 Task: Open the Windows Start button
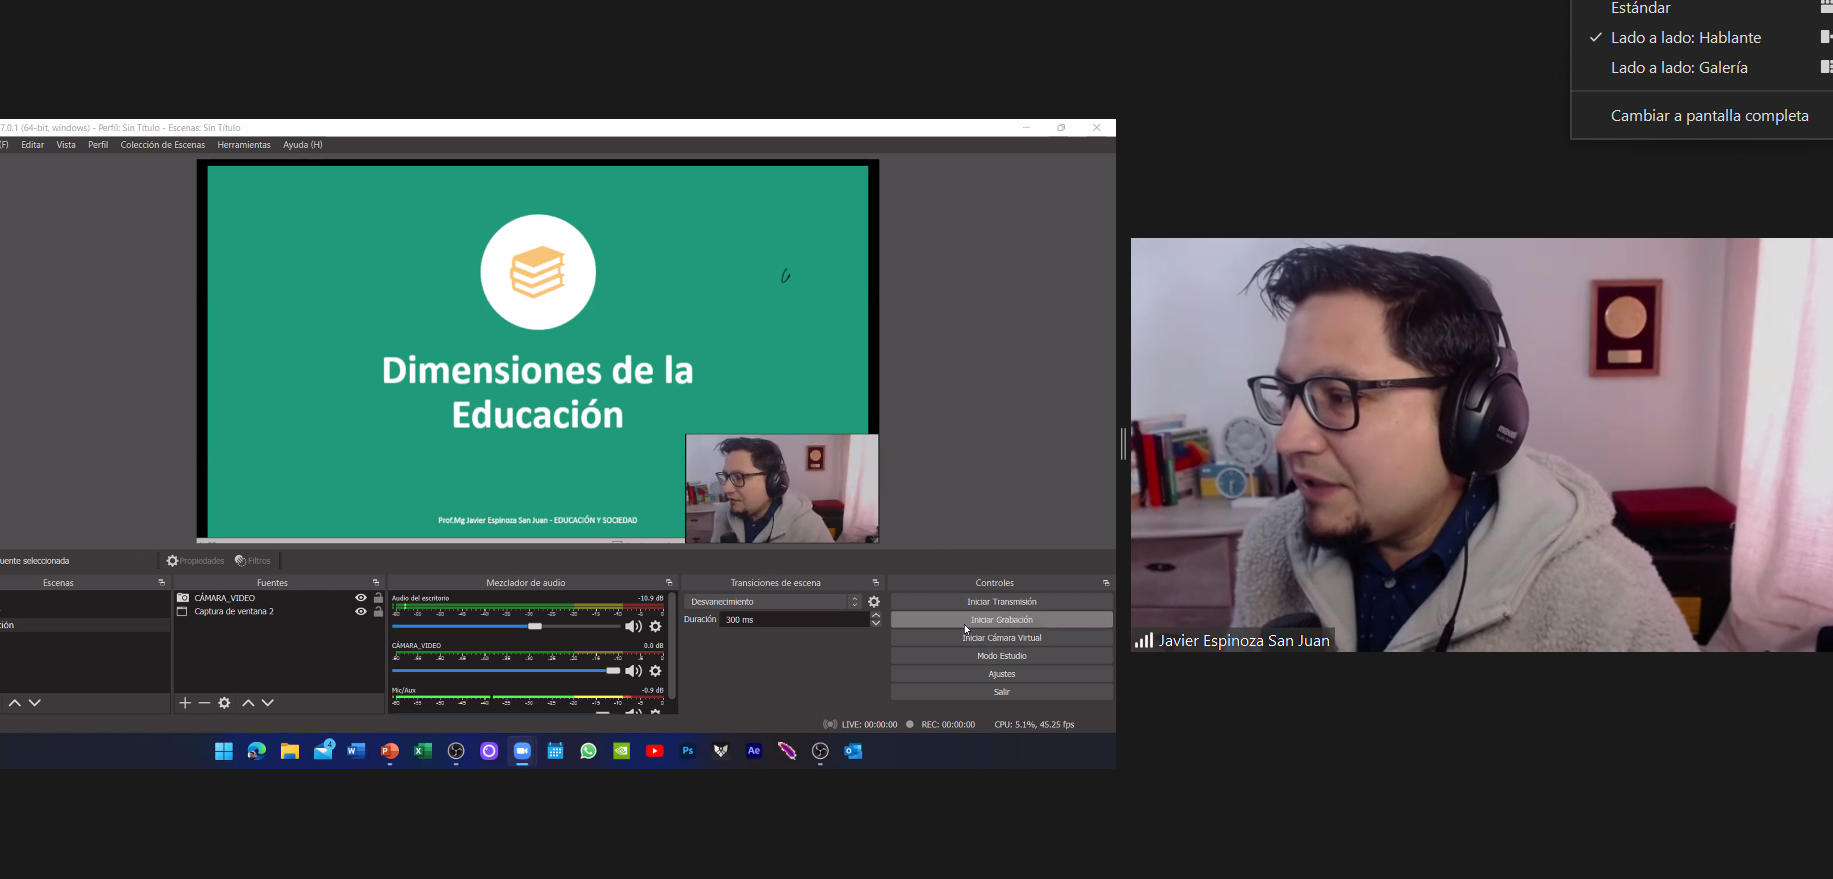pyautogui.click(x=224, y=751)
